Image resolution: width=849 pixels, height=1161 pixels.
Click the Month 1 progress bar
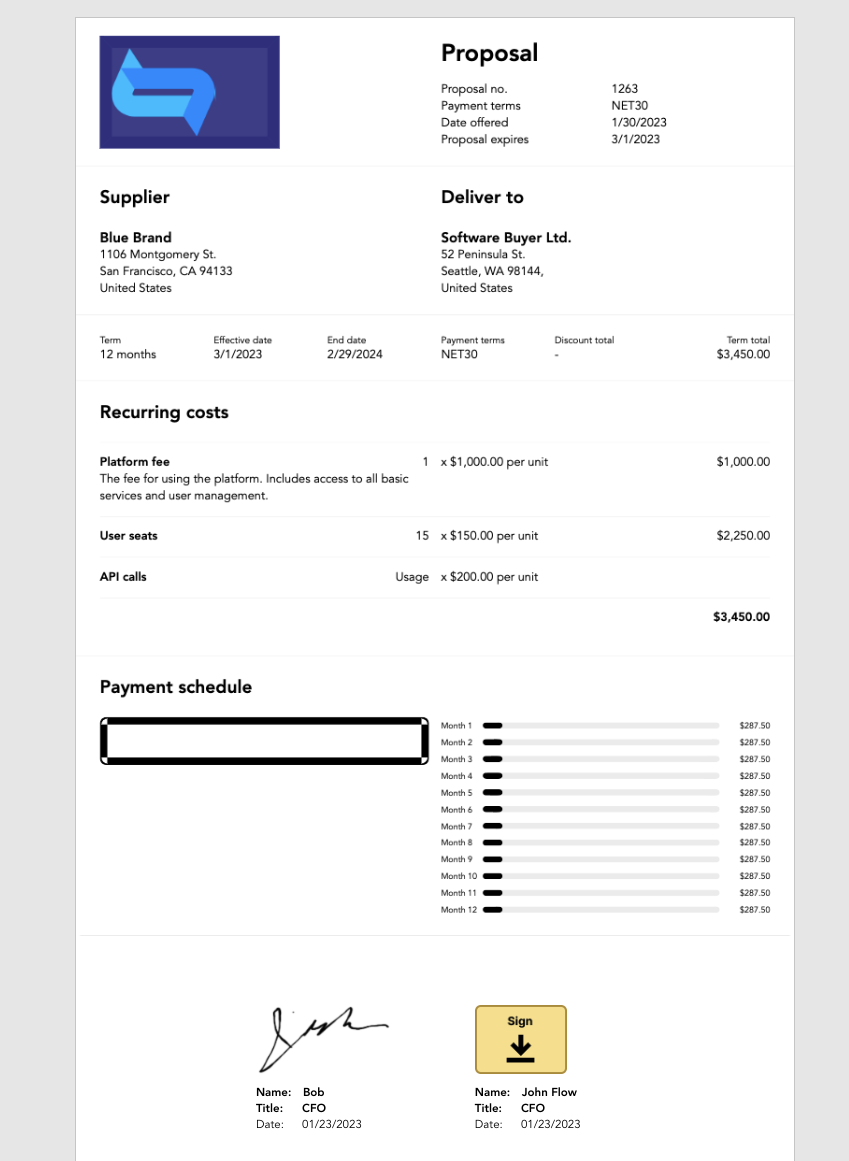(600, 725)
